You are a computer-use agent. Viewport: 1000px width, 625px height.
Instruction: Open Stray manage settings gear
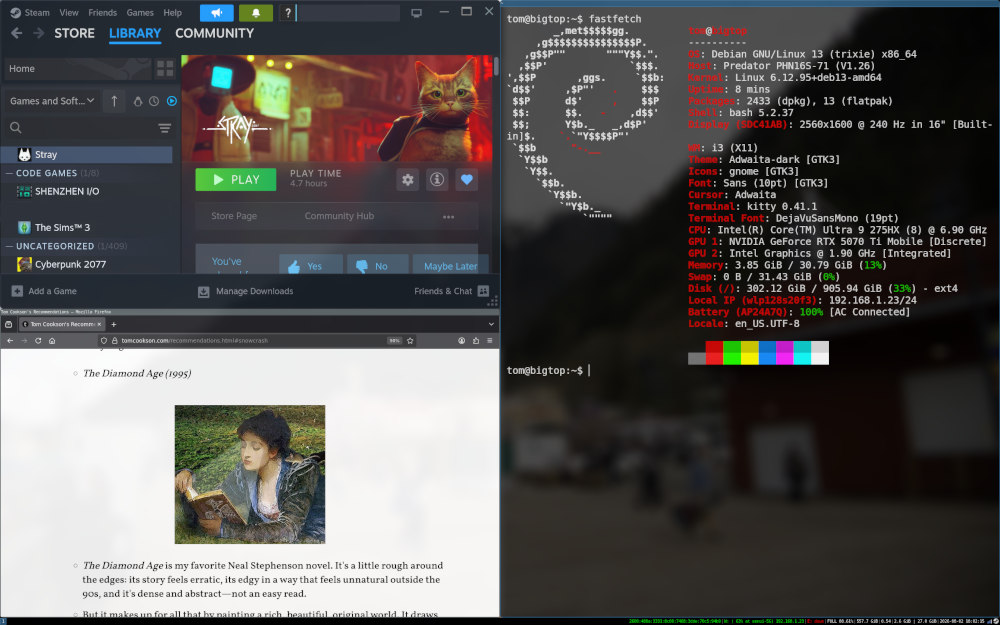click(x=408, y=180)
